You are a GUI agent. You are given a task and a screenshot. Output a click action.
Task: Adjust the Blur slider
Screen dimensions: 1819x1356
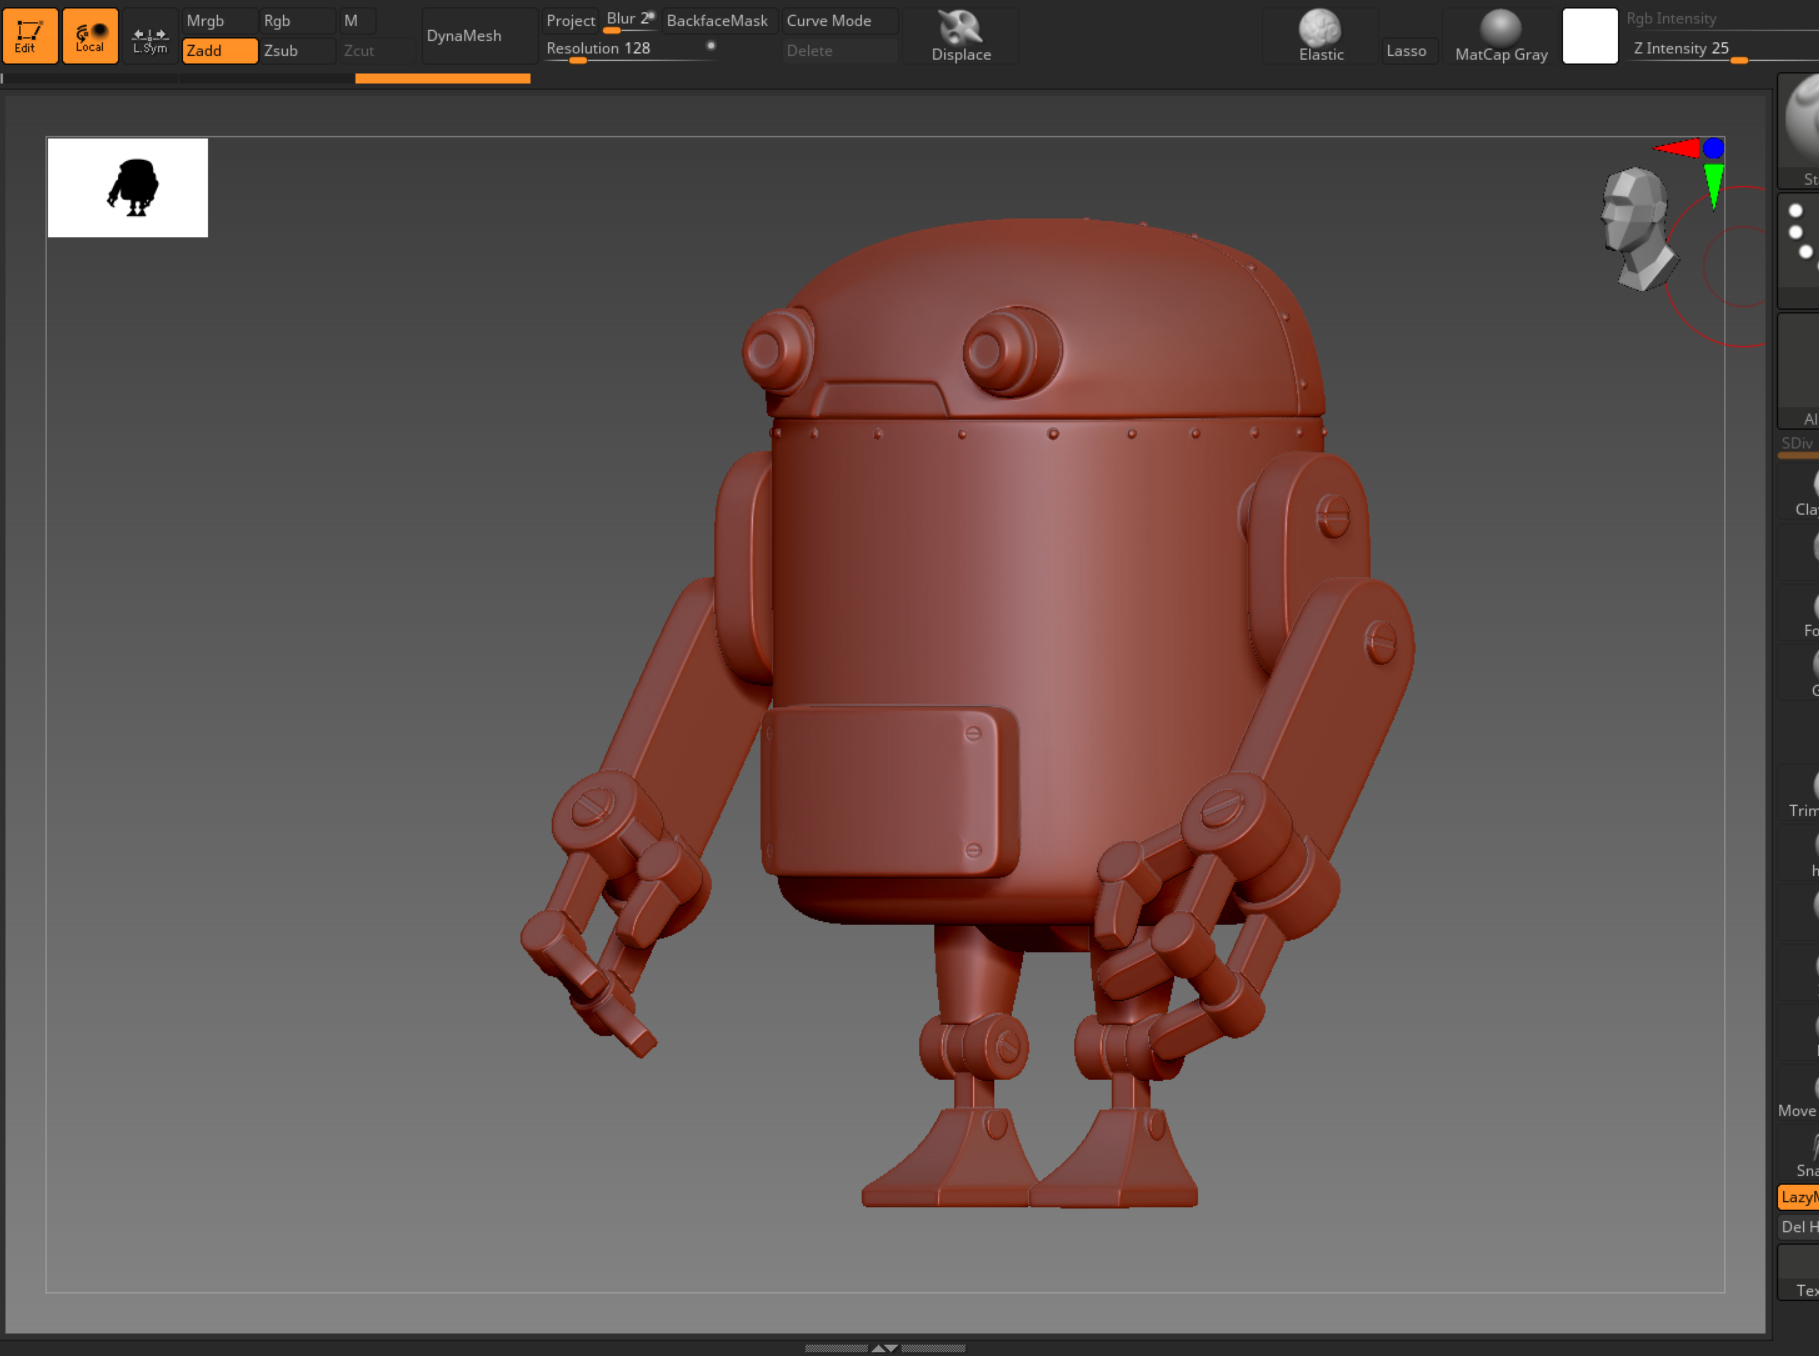630,21
